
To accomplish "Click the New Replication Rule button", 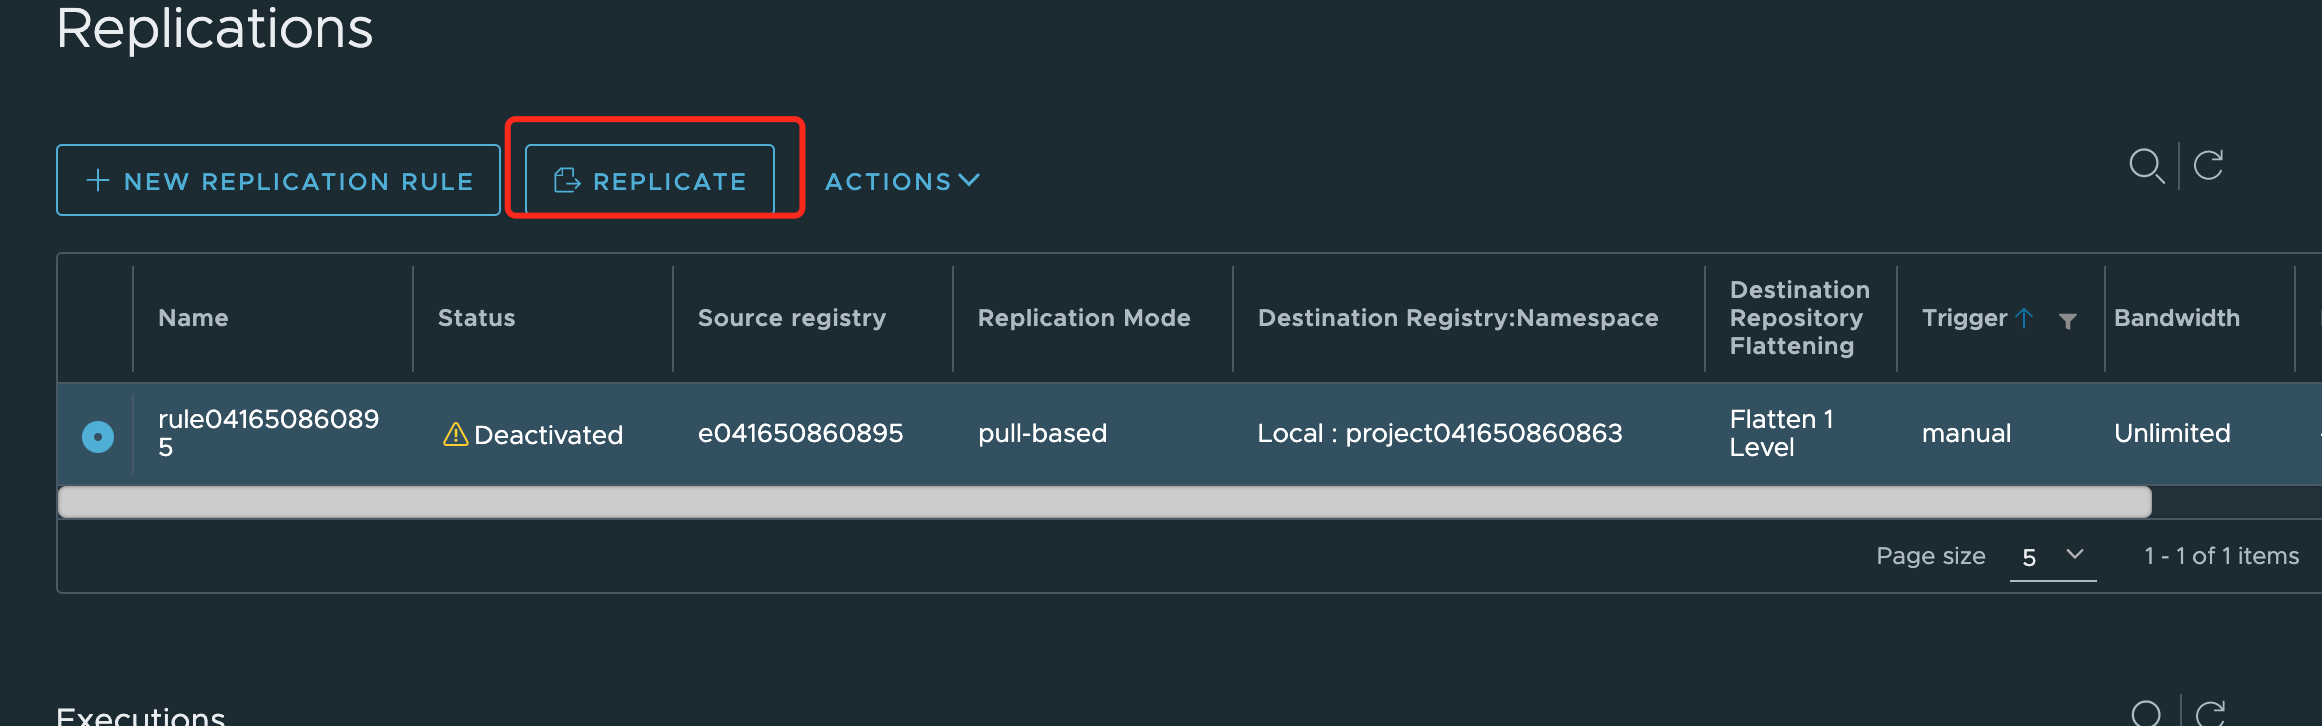I will coord(278,180).
